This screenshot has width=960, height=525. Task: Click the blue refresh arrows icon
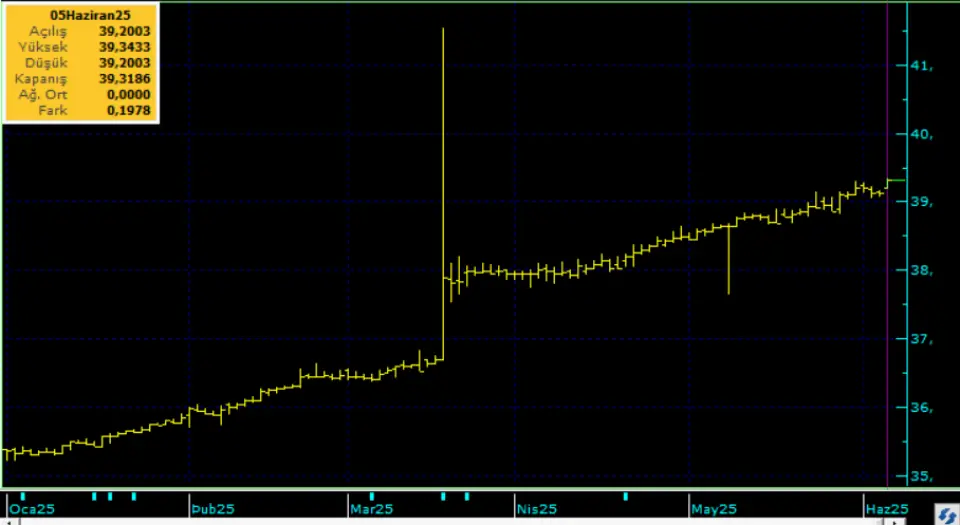(x=947, y=515)
